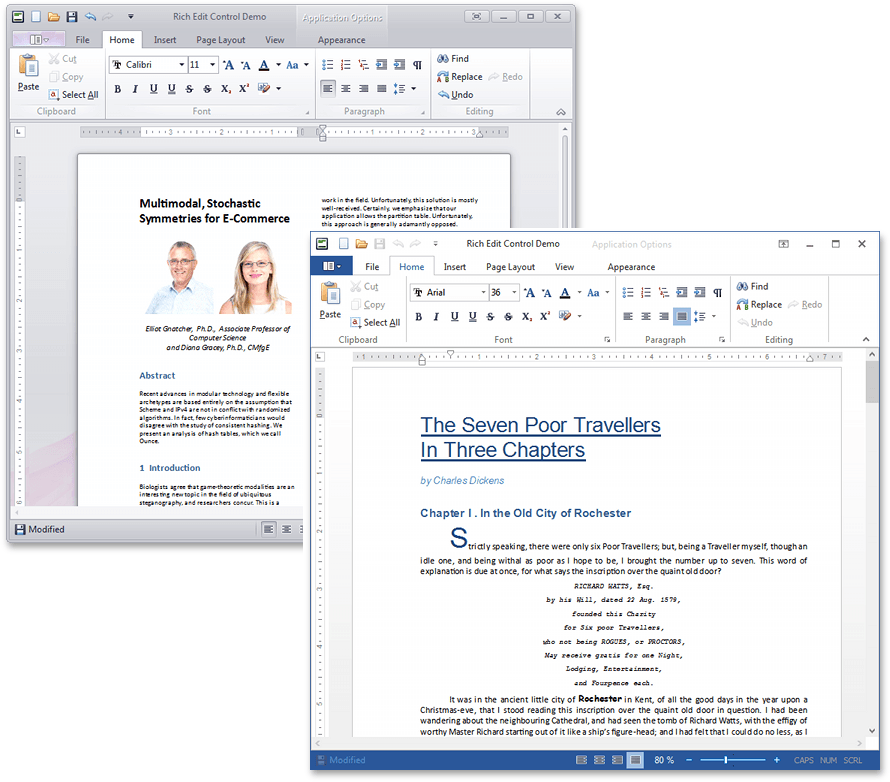The height and width of the screenshot is (782, 890).
Task: Open Customize quick access toolbar arrow, front window
Action: [436, 244]
